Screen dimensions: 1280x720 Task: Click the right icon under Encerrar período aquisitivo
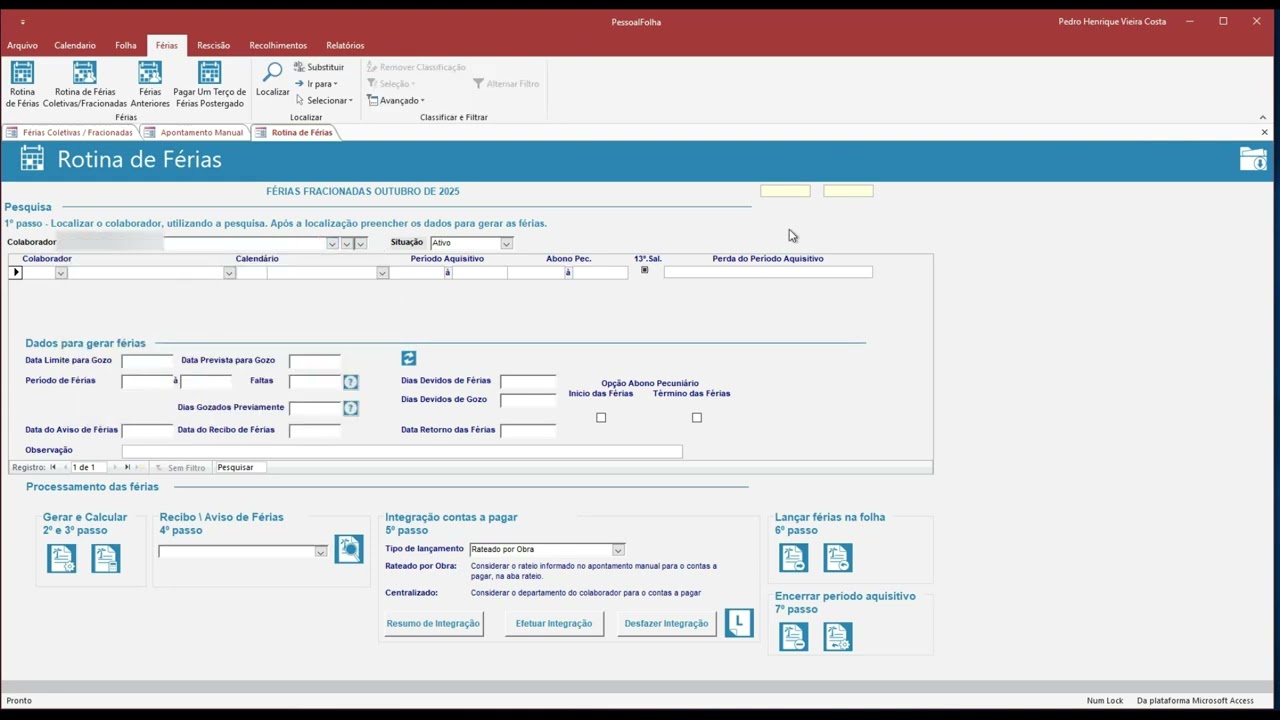tap(838, 637)
